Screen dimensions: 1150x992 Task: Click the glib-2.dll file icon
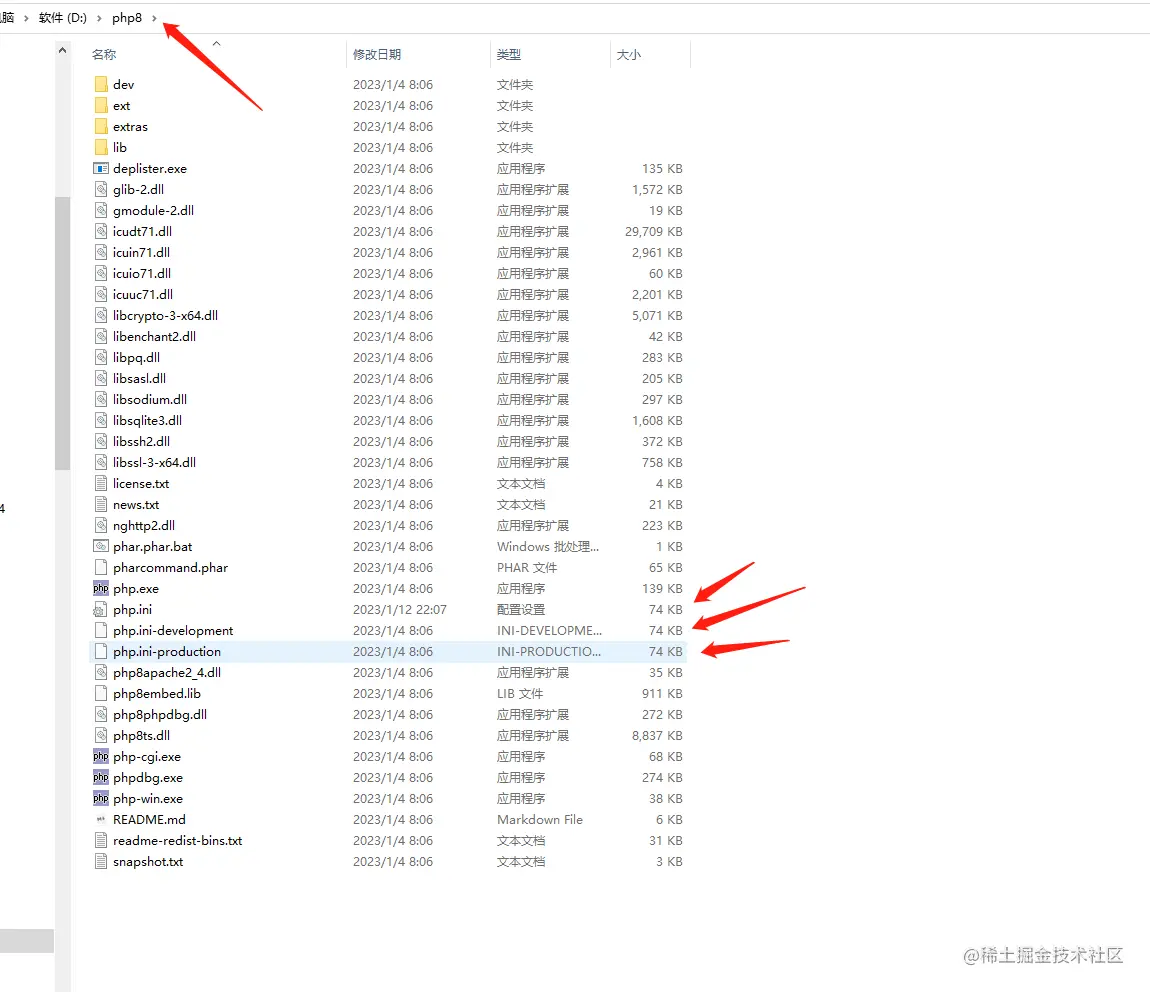[101, 189]
